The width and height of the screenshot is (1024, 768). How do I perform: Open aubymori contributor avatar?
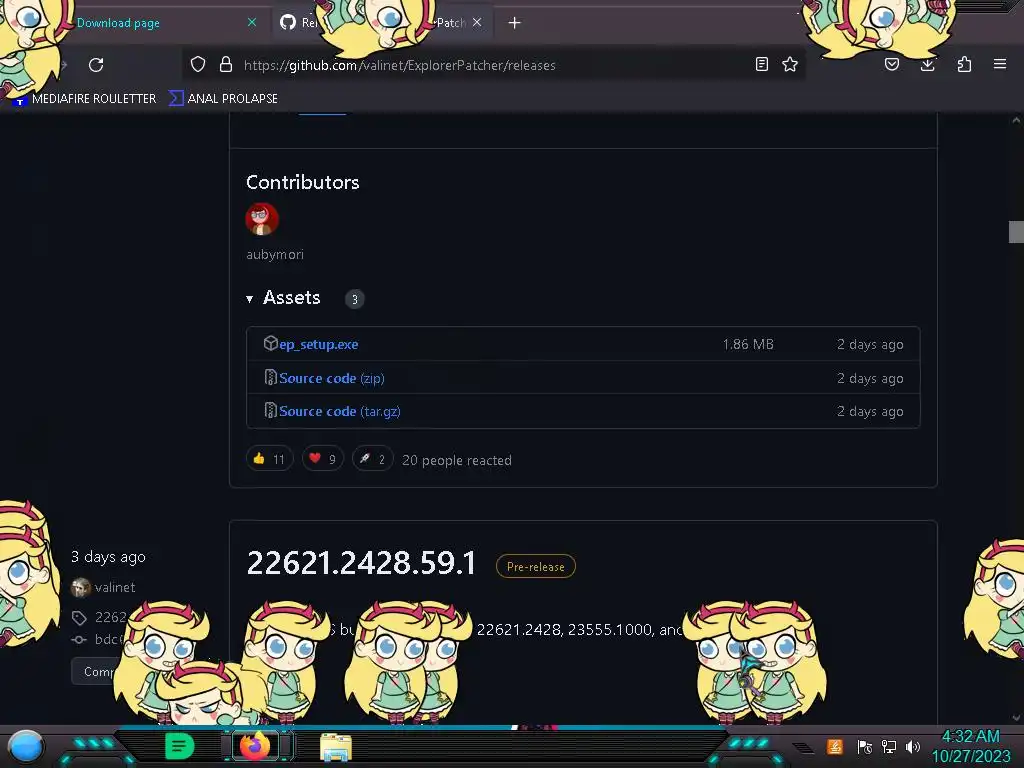point(262,219)
